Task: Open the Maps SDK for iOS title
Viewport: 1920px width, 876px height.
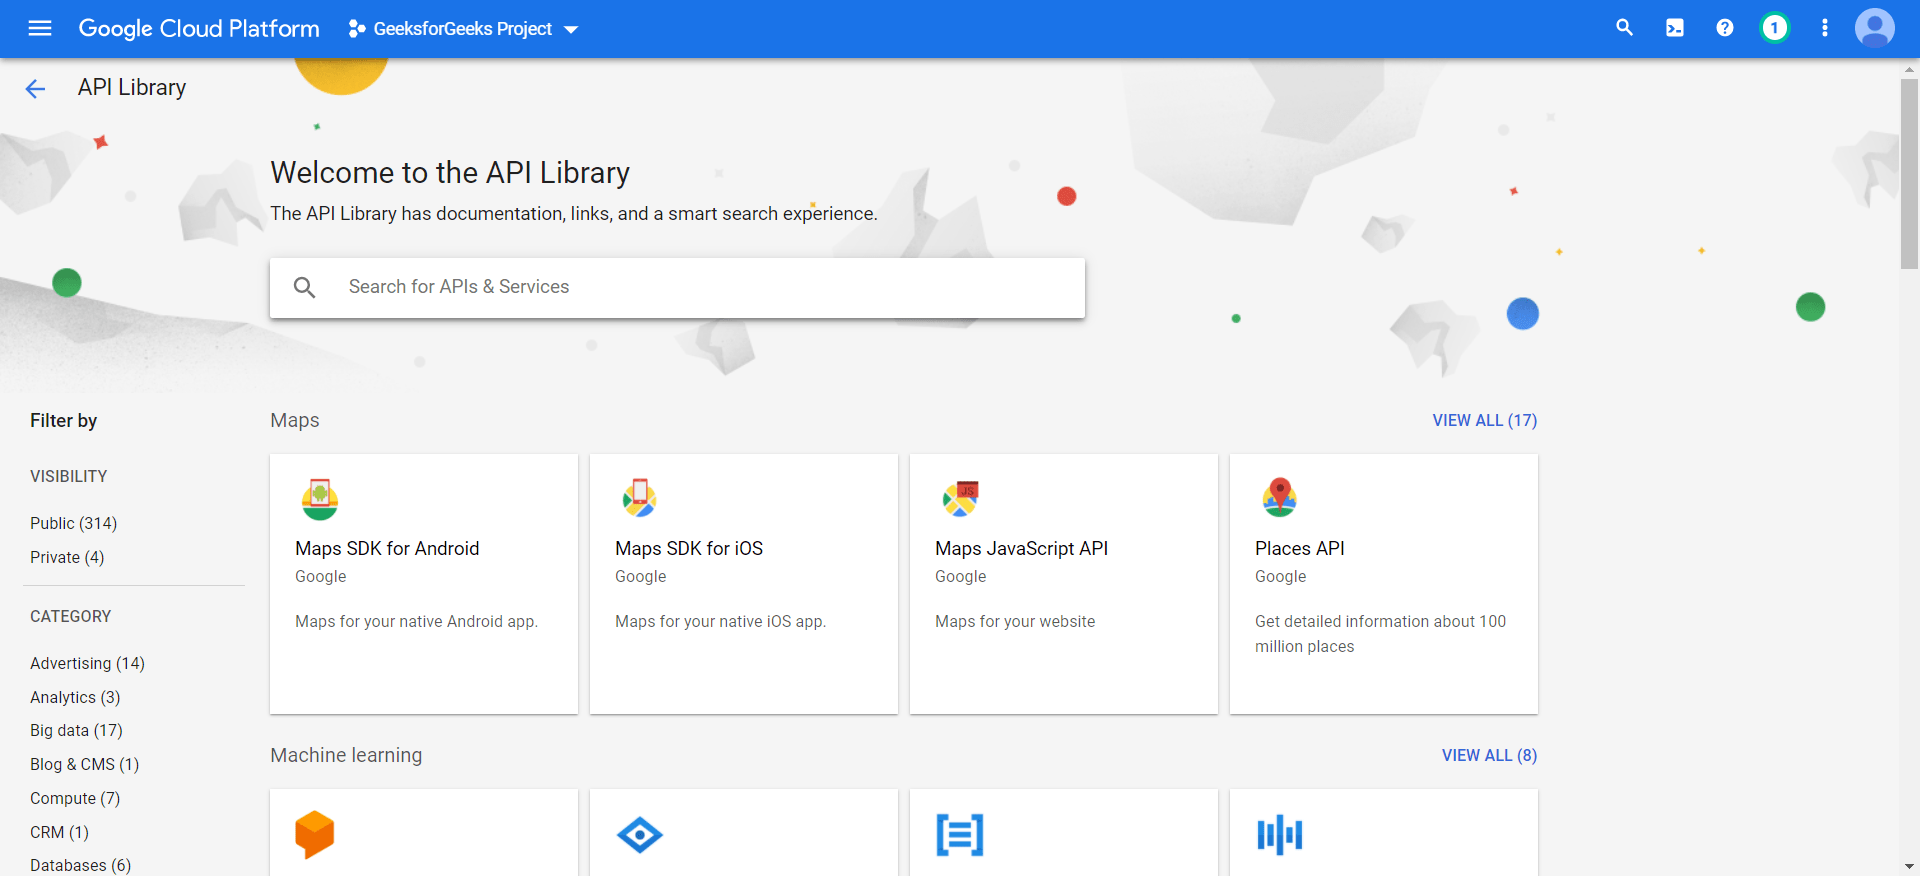Action: pos(689,549)
